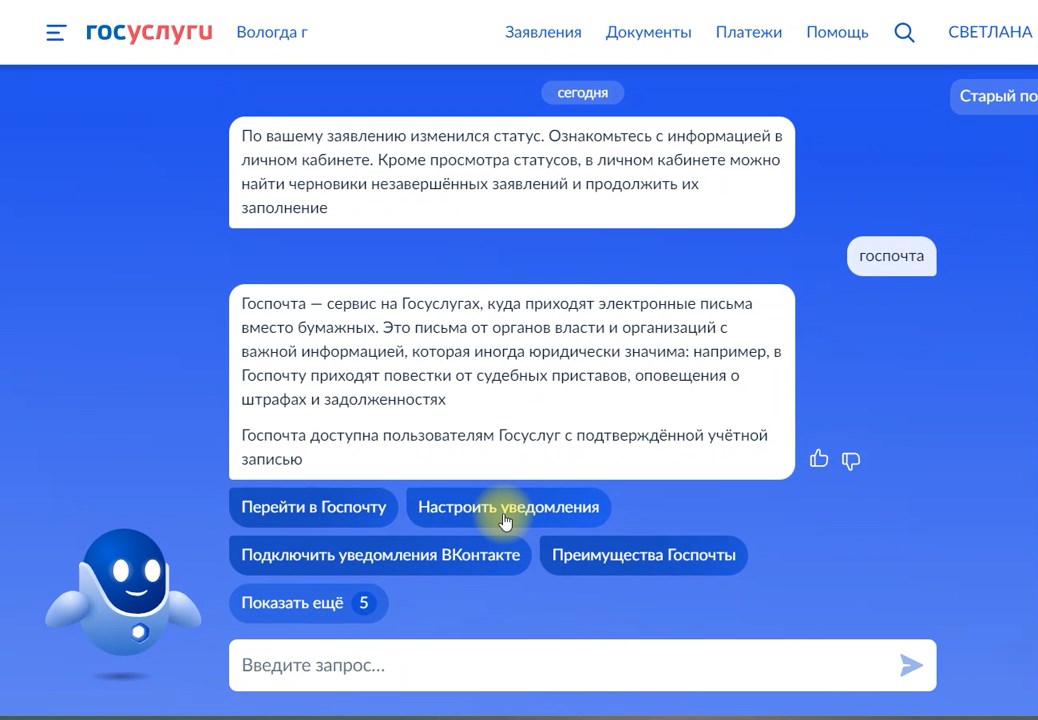
Task: Click the Госуслуги logo
Action: tap(149, 32)
